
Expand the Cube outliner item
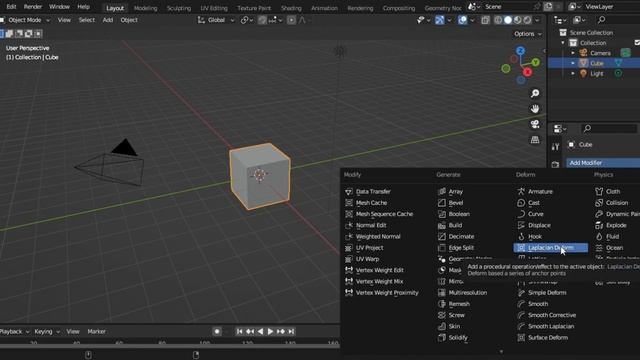click(x=573, y=63)
